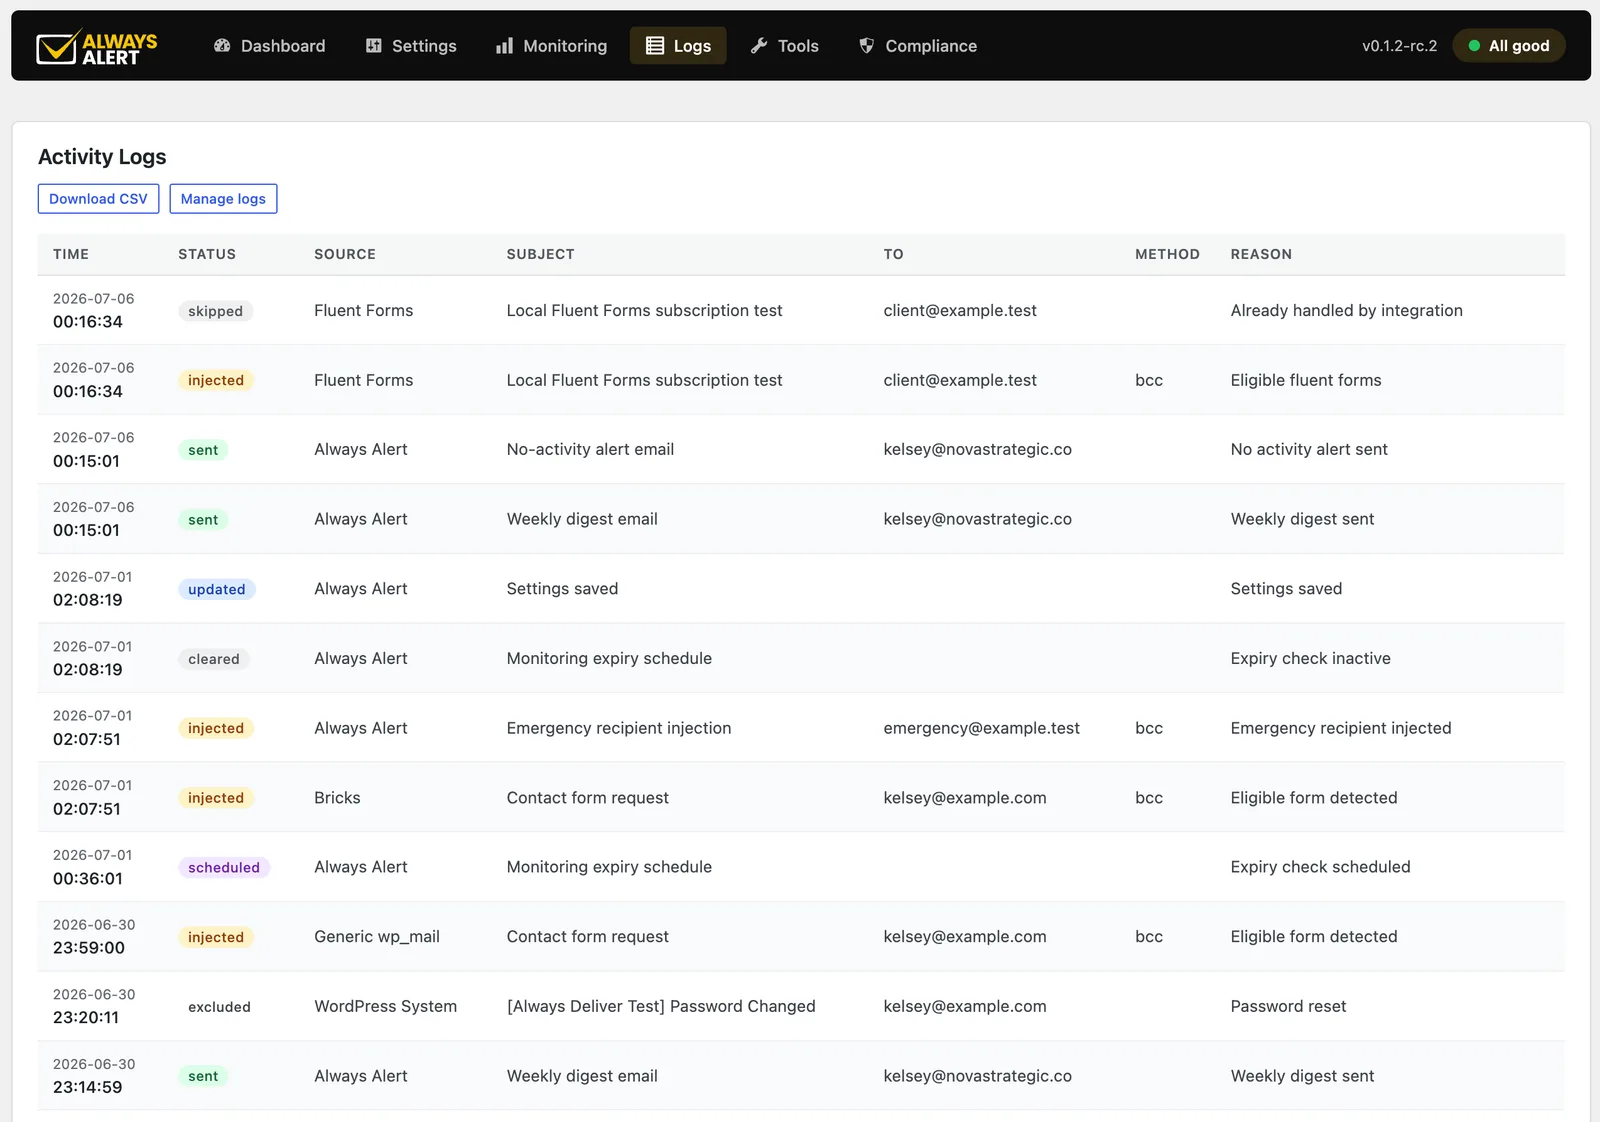Viewport: 1600px width, 1122px height.
Task: Click the Password Changed subject cell
Action: 661,1006
